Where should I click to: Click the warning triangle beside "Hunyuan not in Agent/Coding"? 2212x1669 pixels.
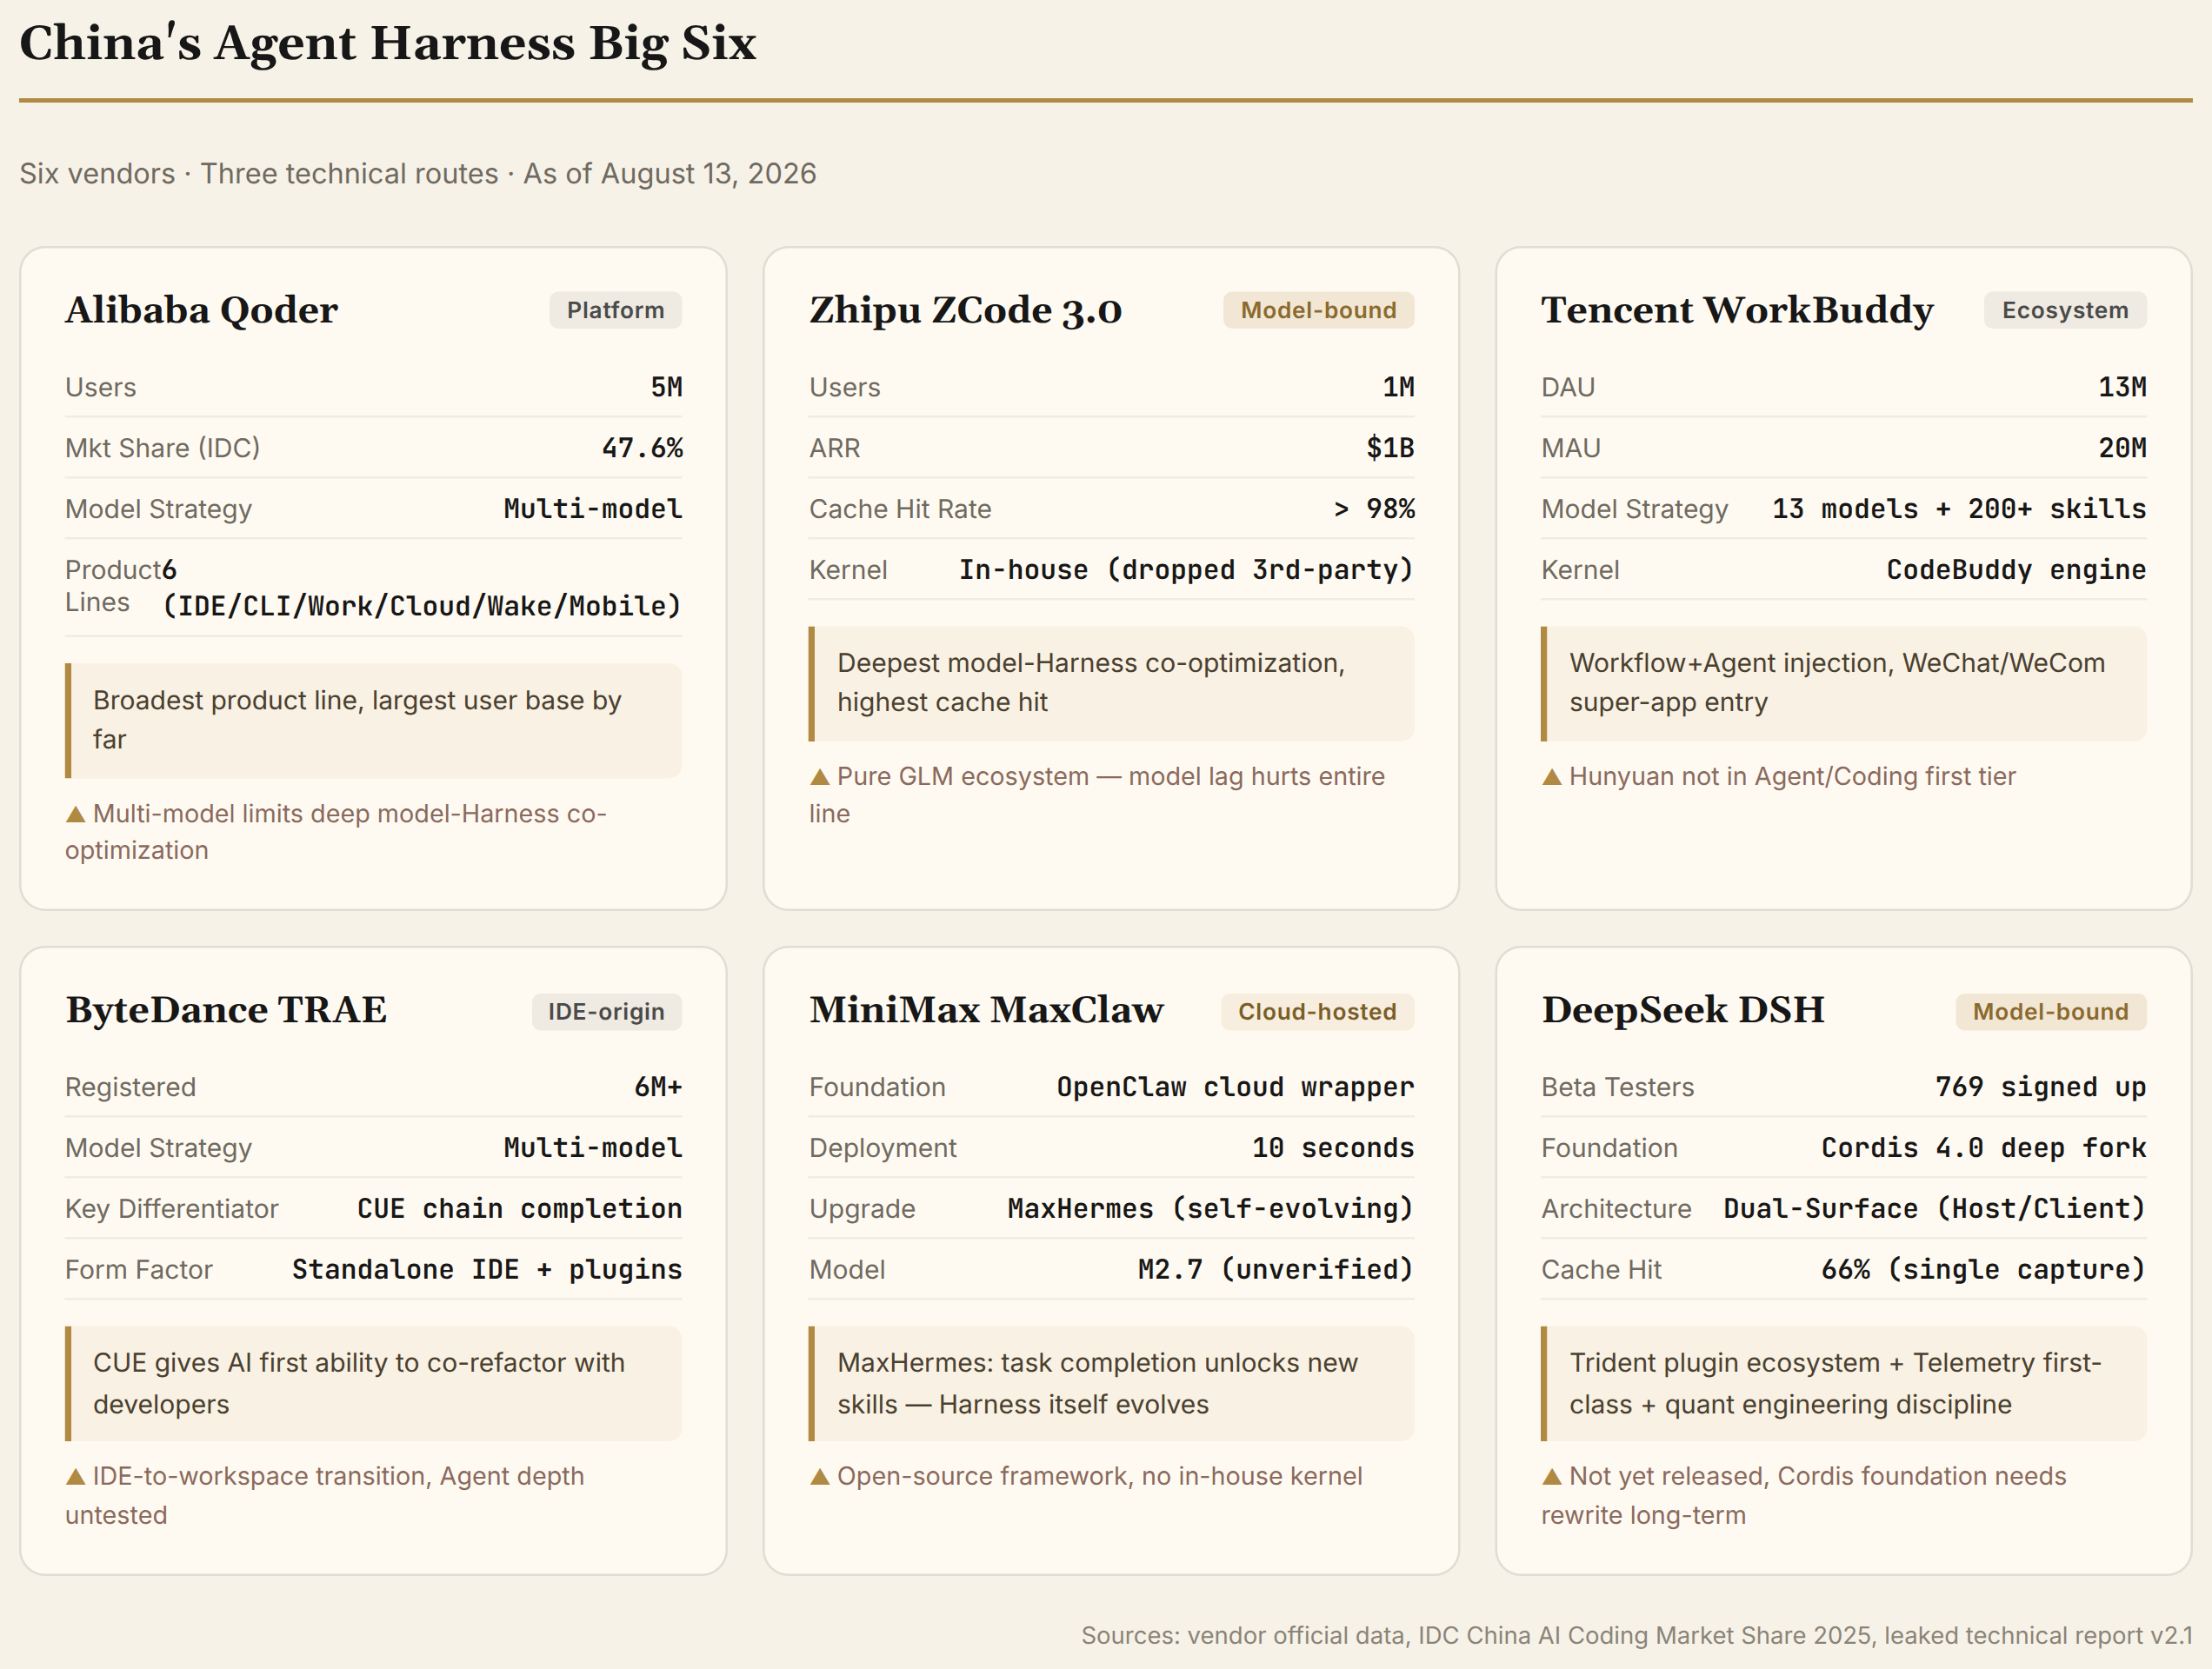pos(1551,777)
